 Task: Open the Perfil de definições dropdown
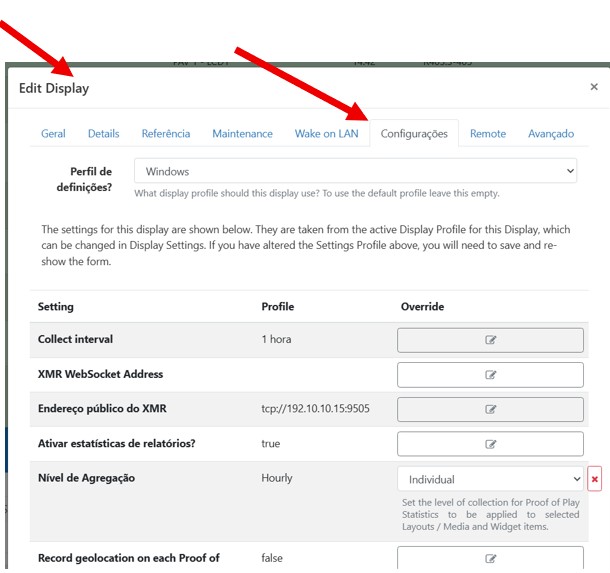click(355, 171)
